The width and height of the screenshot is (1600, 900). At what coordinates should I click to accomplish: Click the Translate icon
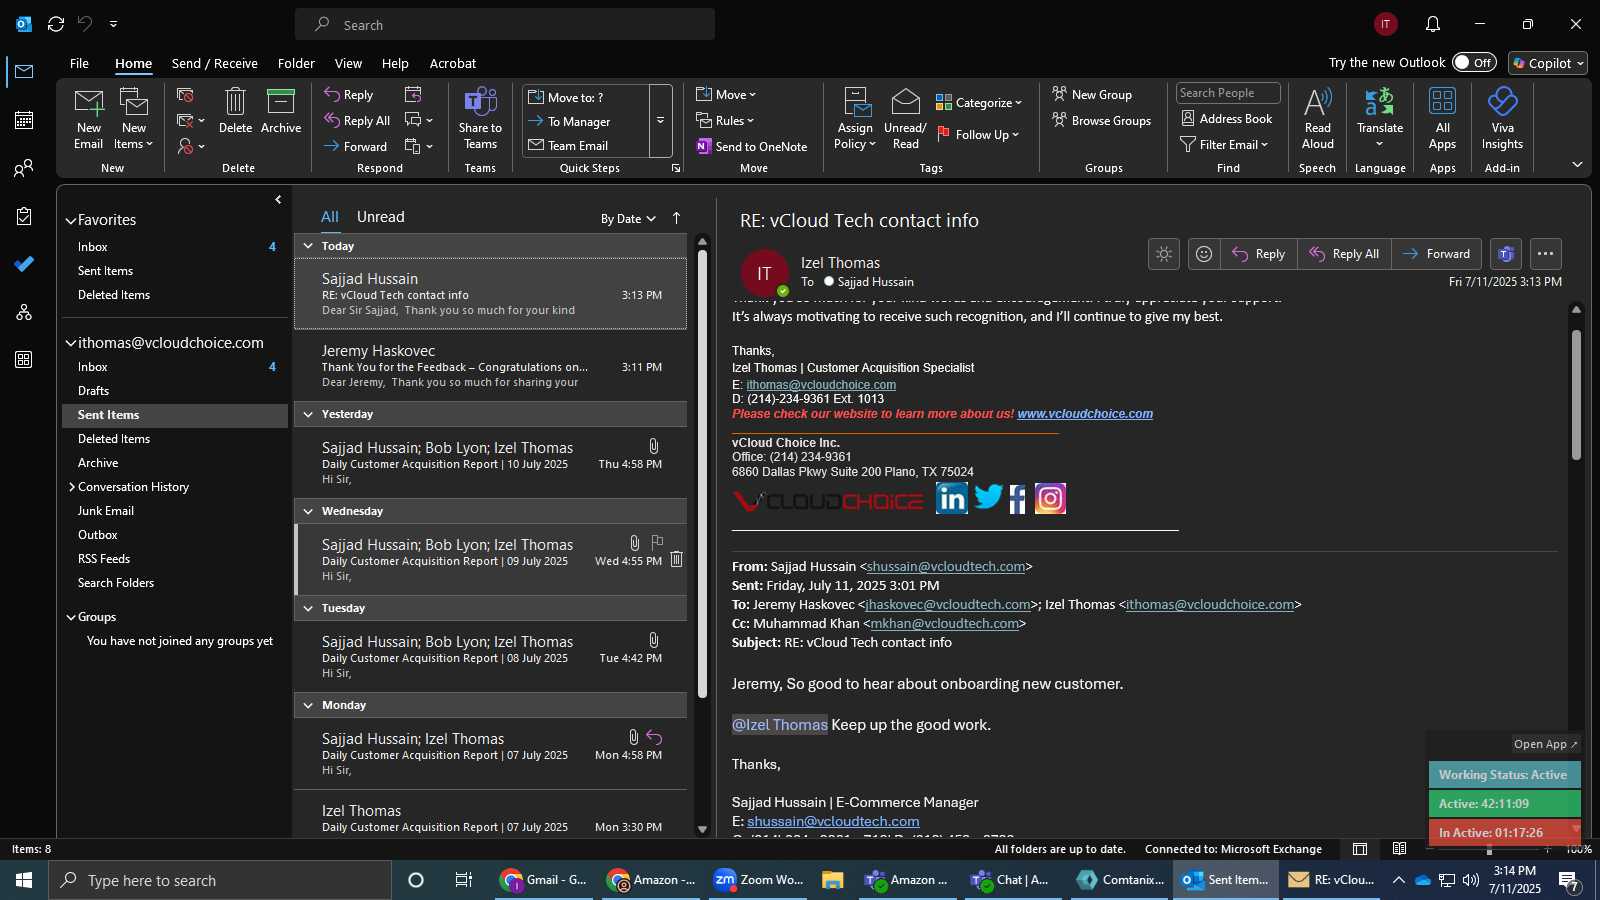(1380, 119)
